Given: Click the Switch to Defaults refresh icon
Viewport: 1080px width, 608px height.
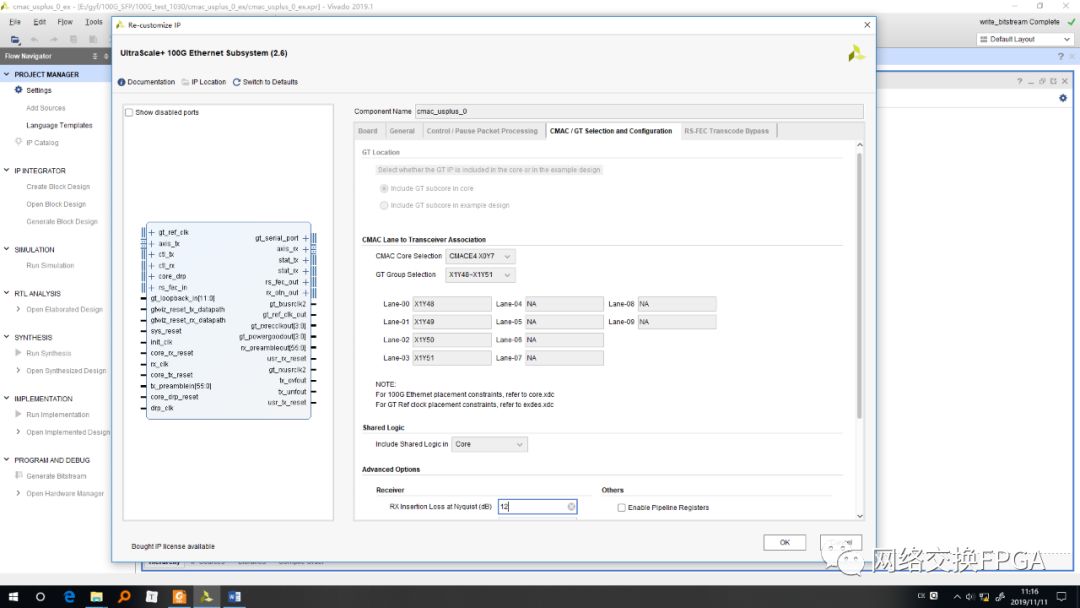Looking at the screenshot, I should click(x=236, y=82).
